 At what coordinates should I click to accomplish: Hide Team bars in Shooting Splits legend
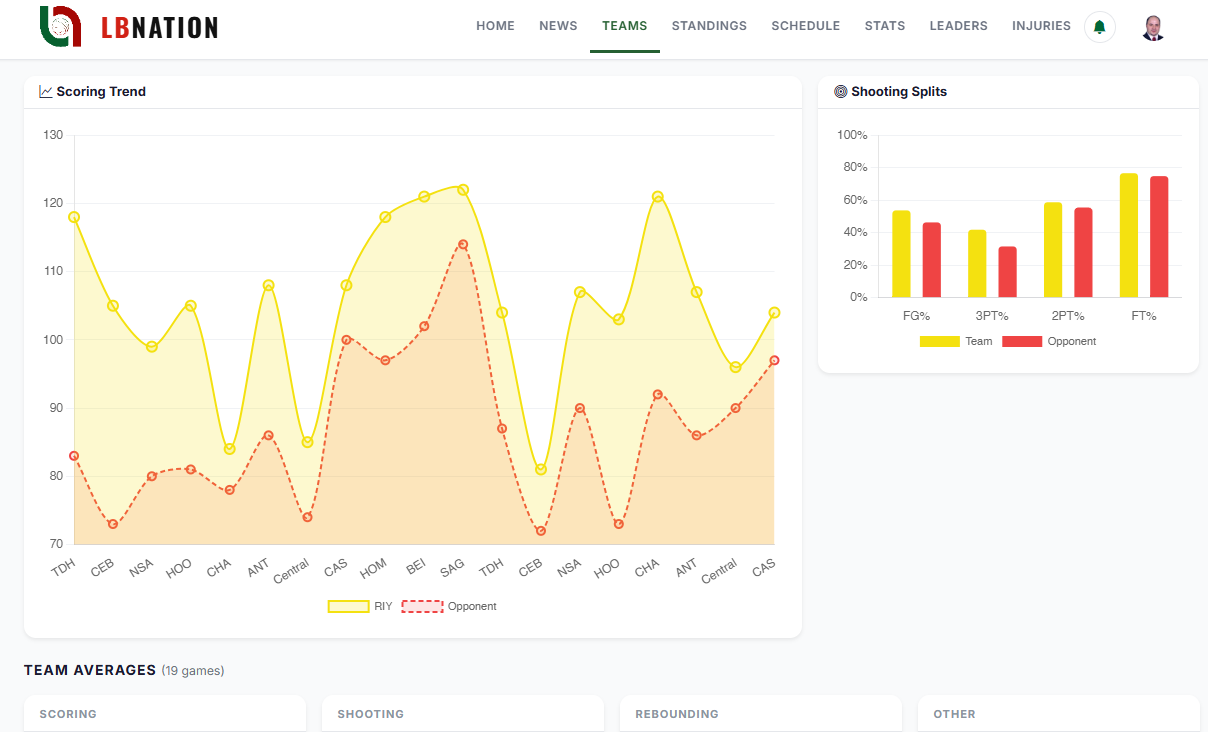click(956, 341)
